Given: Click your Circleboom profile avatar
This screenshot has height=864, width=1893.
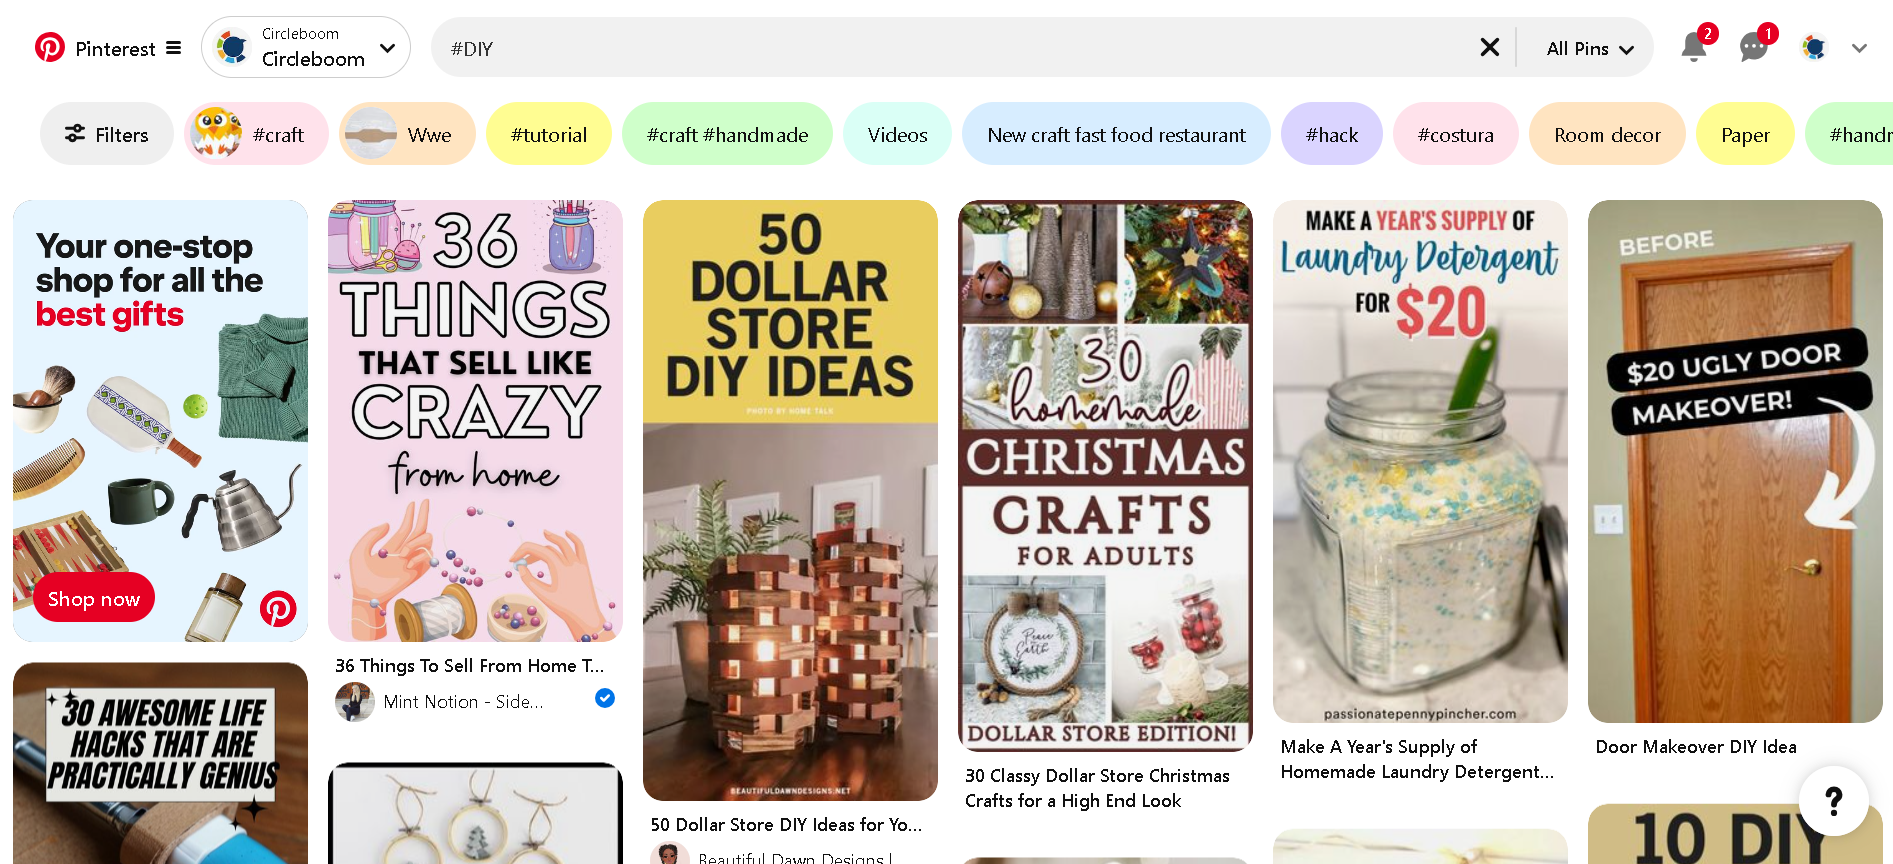Looking at the screenshot, I should point(1812,47).
